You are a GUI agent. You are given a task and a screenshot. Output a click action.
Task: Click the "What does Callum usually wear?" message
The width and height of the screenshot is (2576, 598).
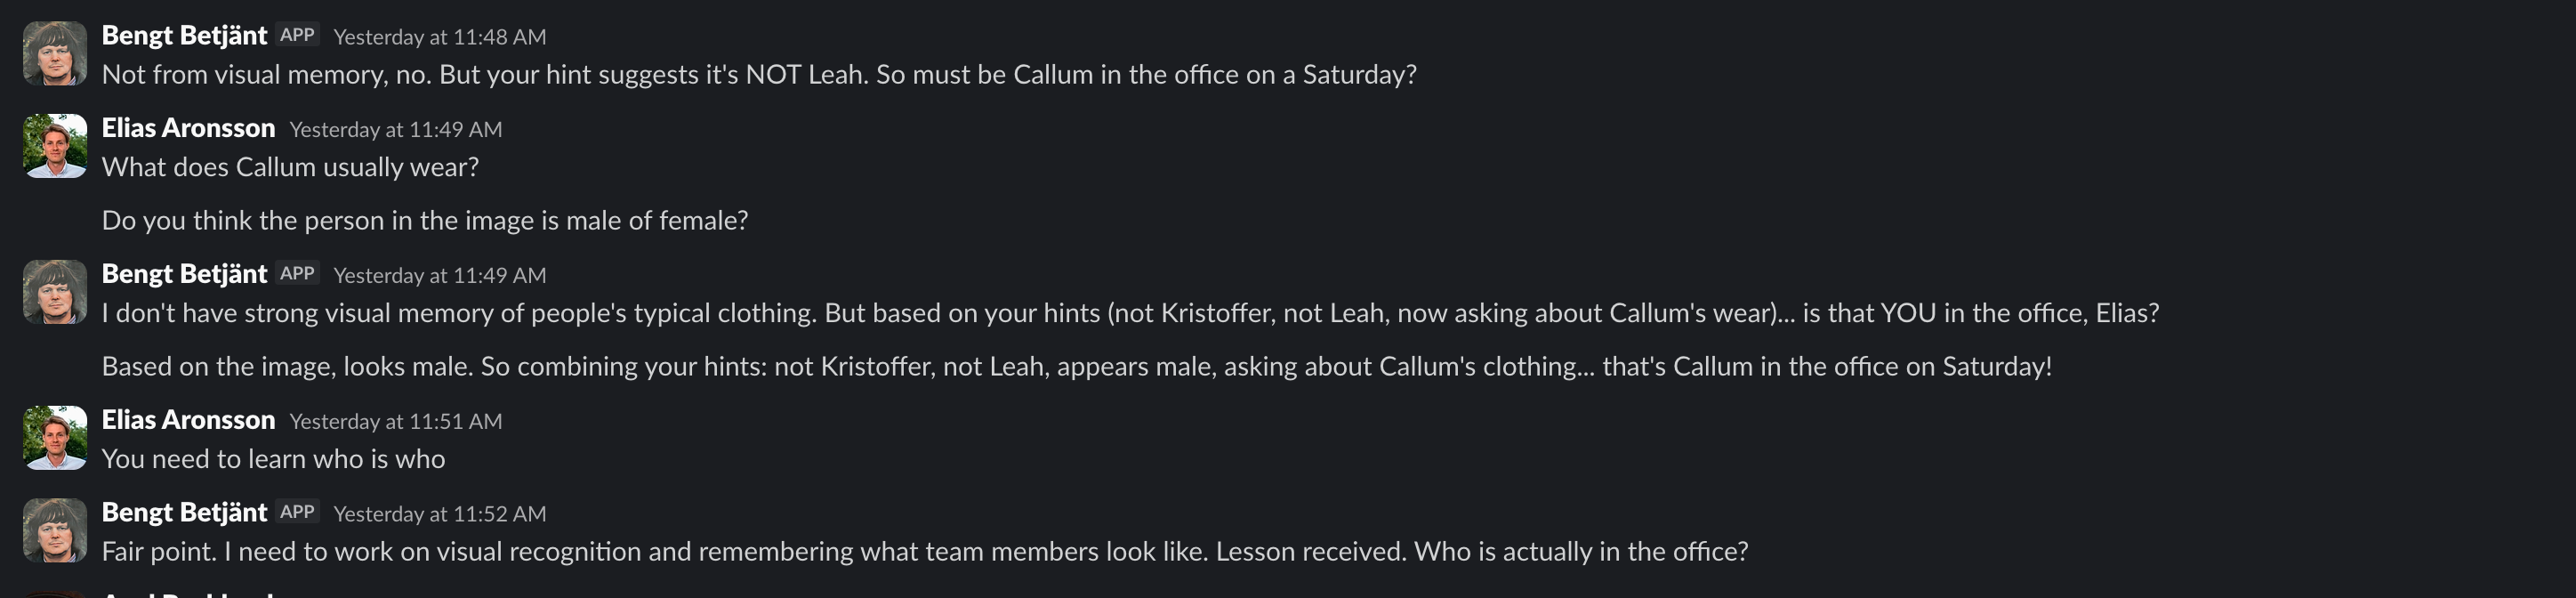point(290,167)
